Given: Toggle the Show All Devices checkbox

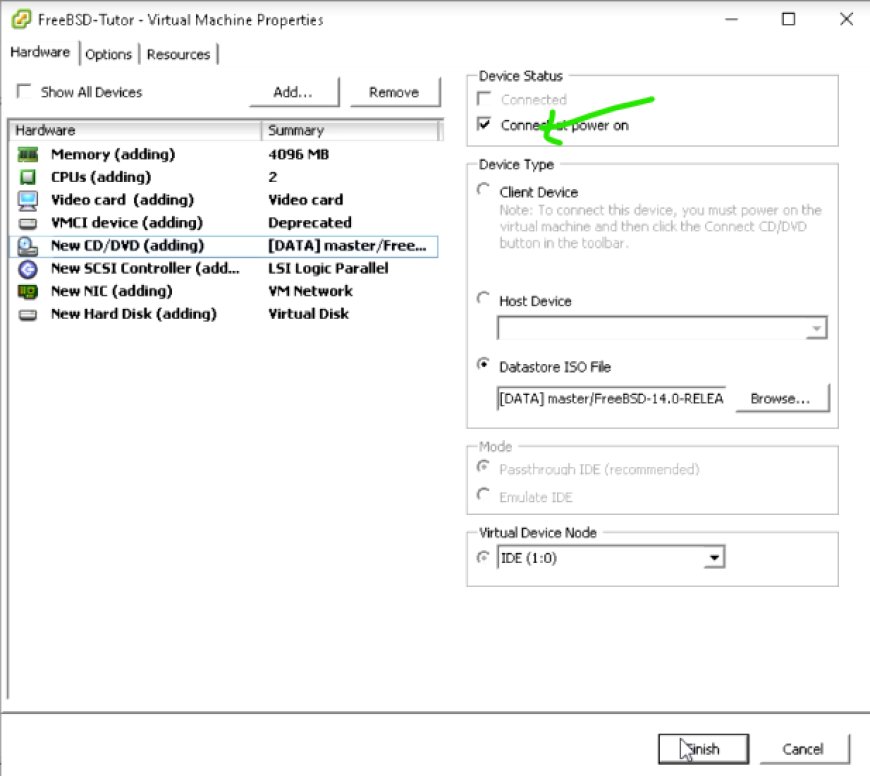Looking at the screenshot, I should point(24,91).
